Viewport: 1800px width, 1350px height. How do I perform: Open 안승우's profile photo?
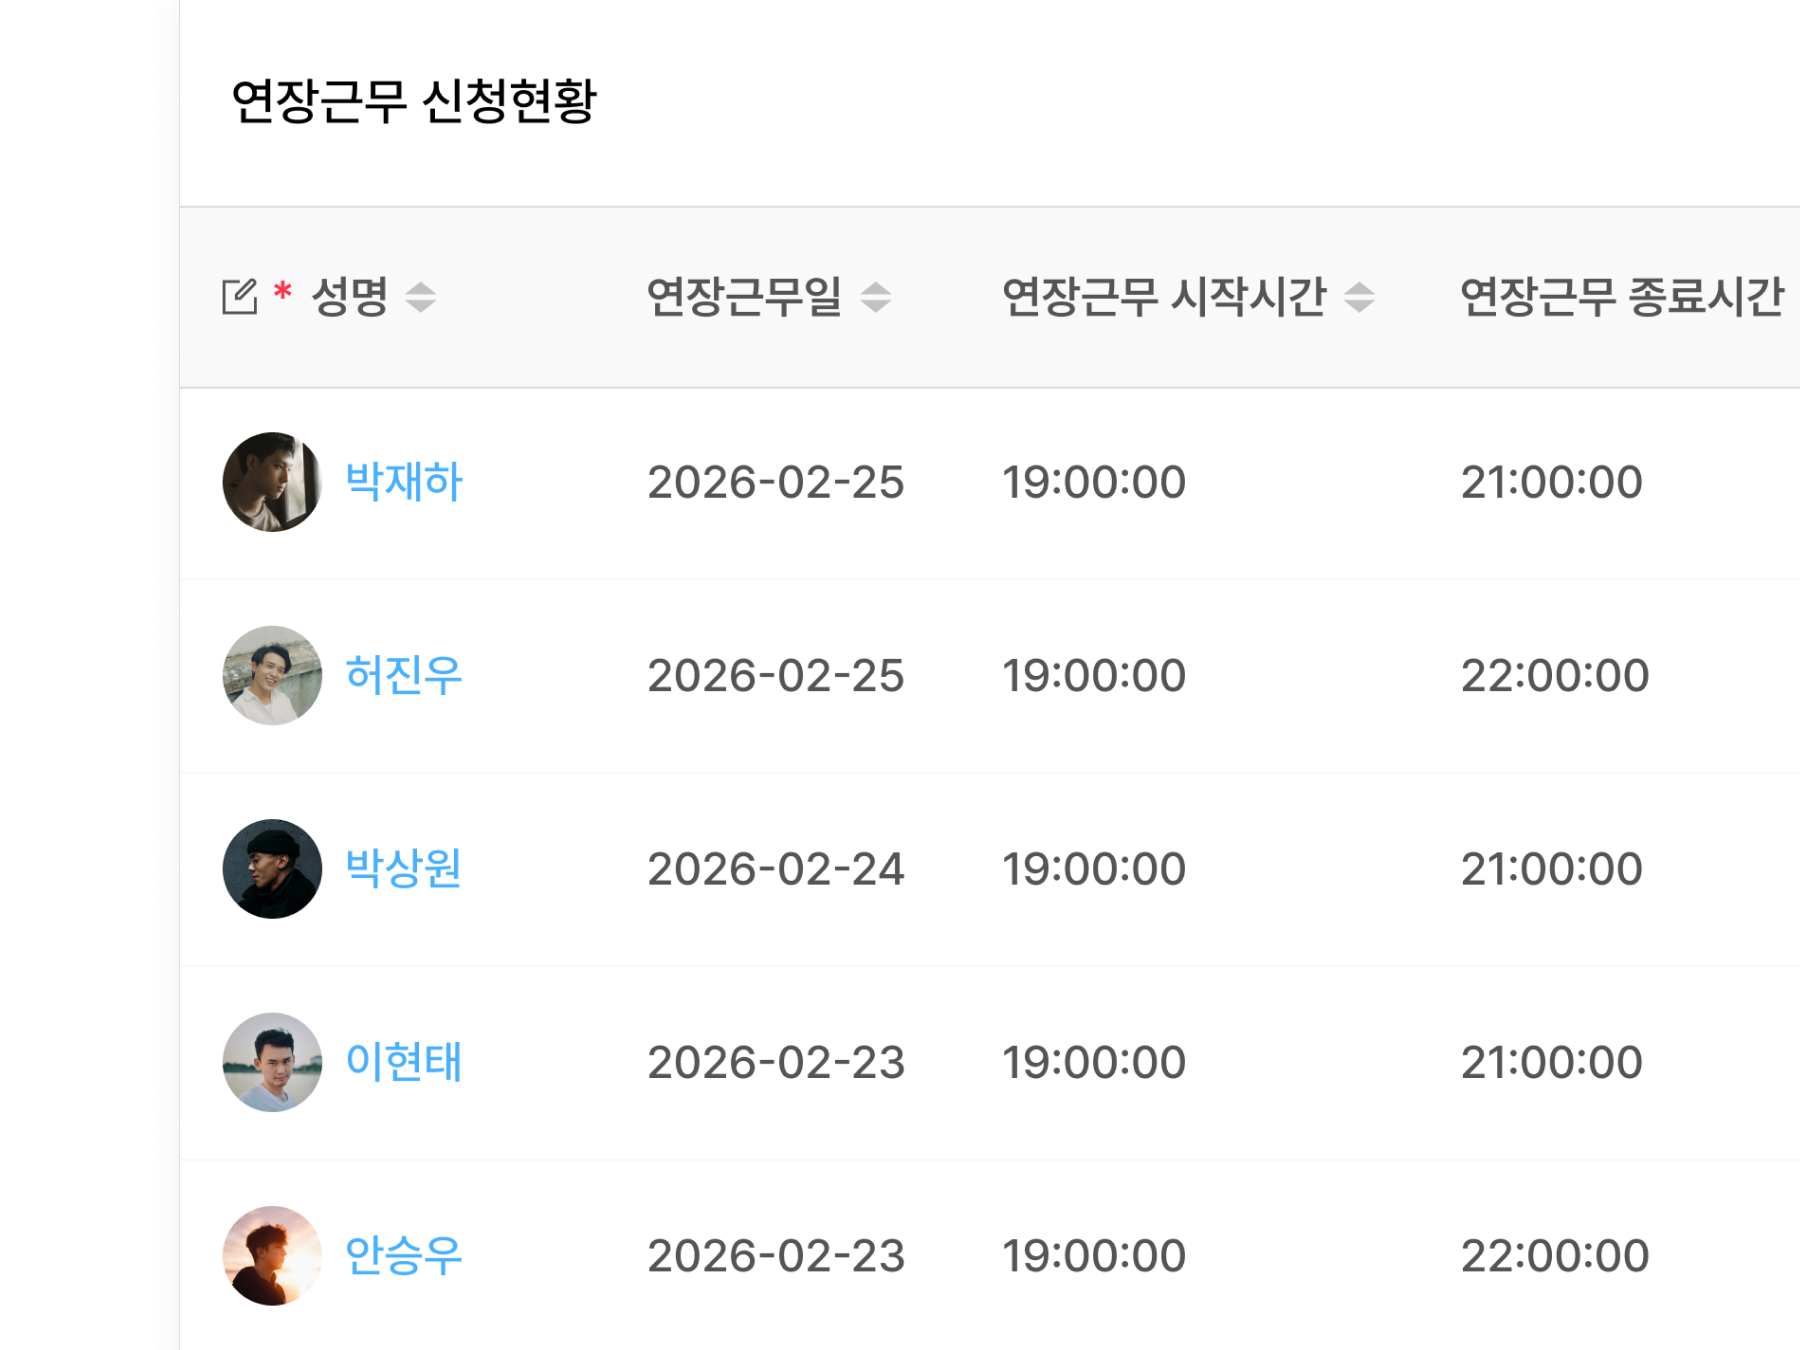click(271, 1255)
